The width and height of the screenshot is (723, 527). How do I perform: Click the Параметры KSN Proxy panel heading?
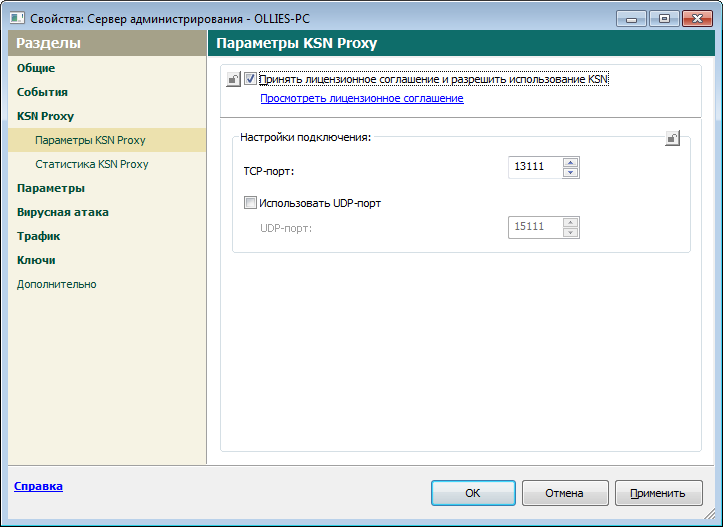click(296, 43)
